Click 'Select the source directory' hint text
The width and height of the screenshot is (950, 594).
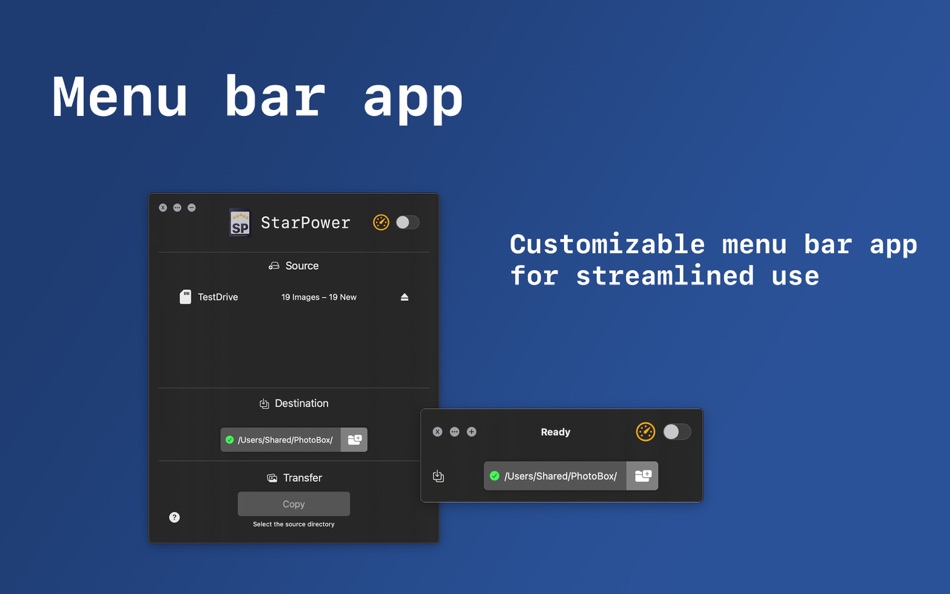tap(294, 524)
